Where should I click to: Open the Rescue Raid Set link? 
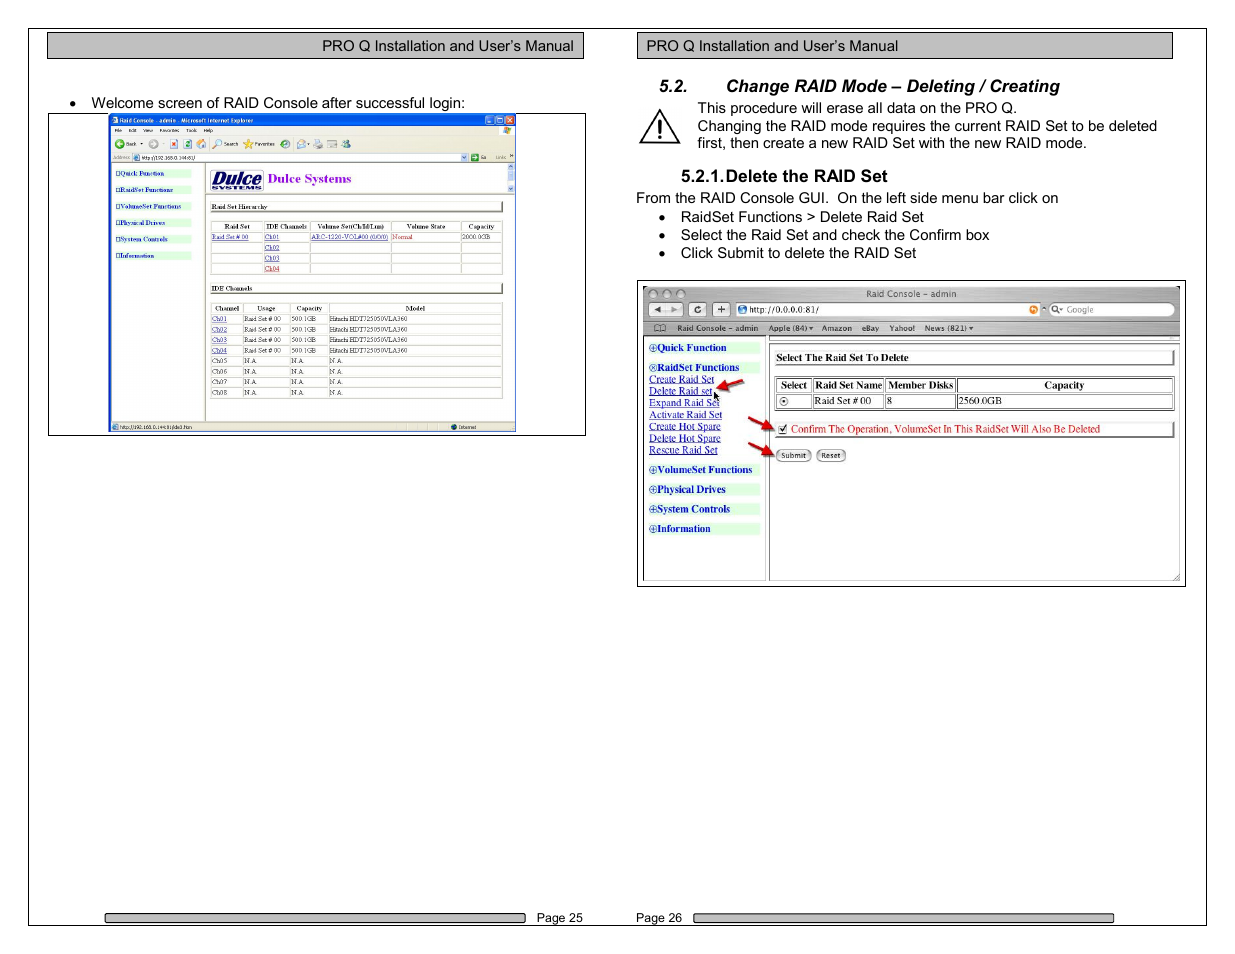click(x=683, y=451)
